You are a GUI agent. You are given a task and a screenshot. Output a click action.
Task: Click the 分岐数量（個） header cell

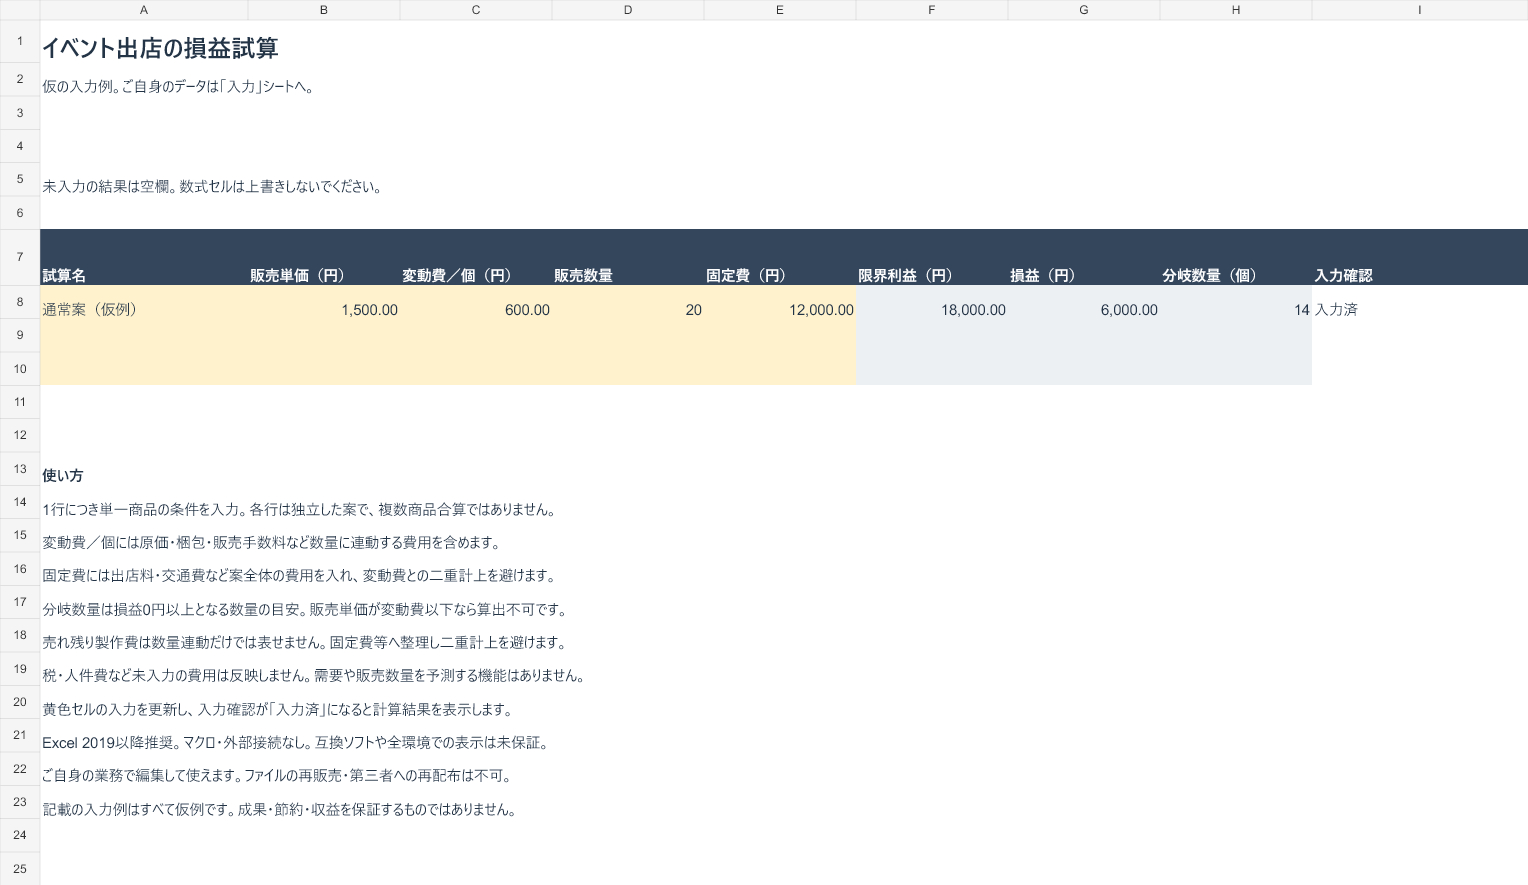pos(1236,257)
